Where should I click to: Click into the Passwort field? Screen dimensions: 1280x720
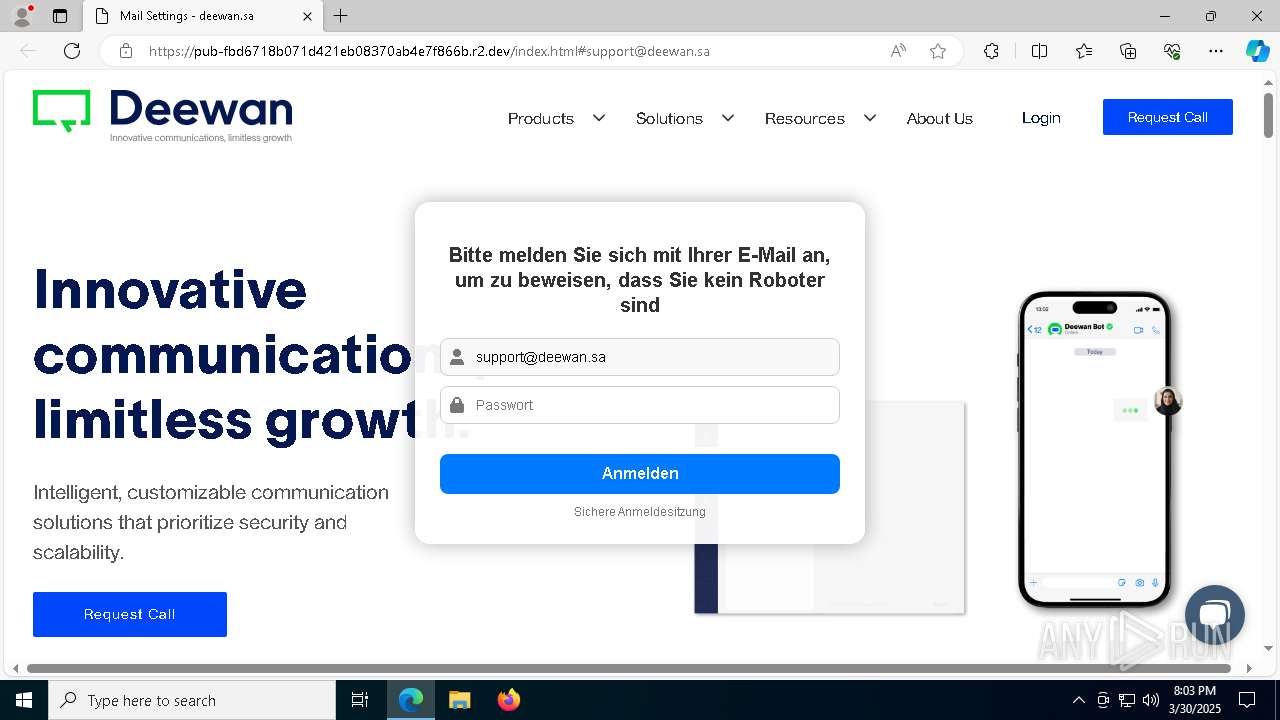coord(640,405)
